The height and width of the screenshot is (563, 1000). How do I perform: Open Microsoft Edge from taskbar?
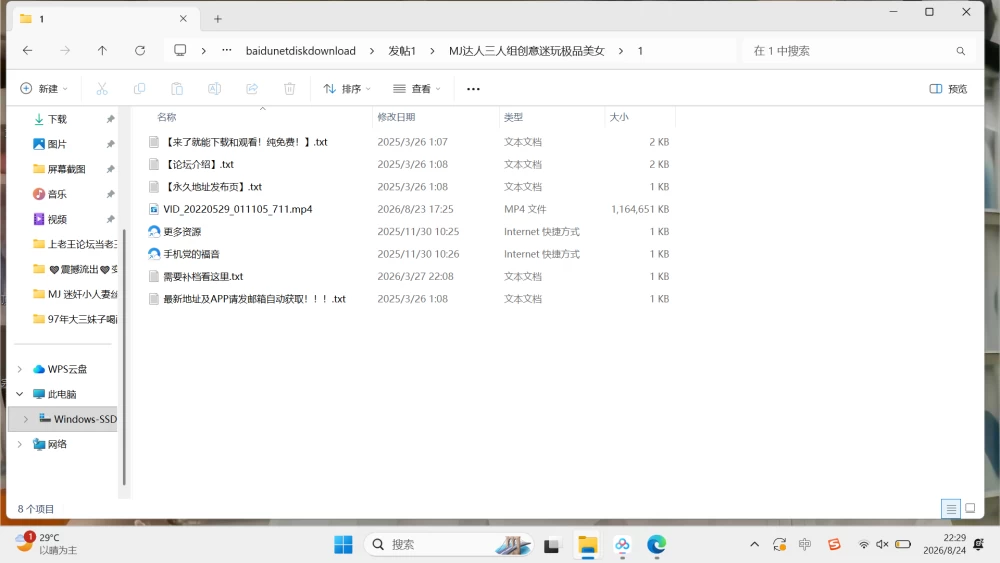(656, 545)
